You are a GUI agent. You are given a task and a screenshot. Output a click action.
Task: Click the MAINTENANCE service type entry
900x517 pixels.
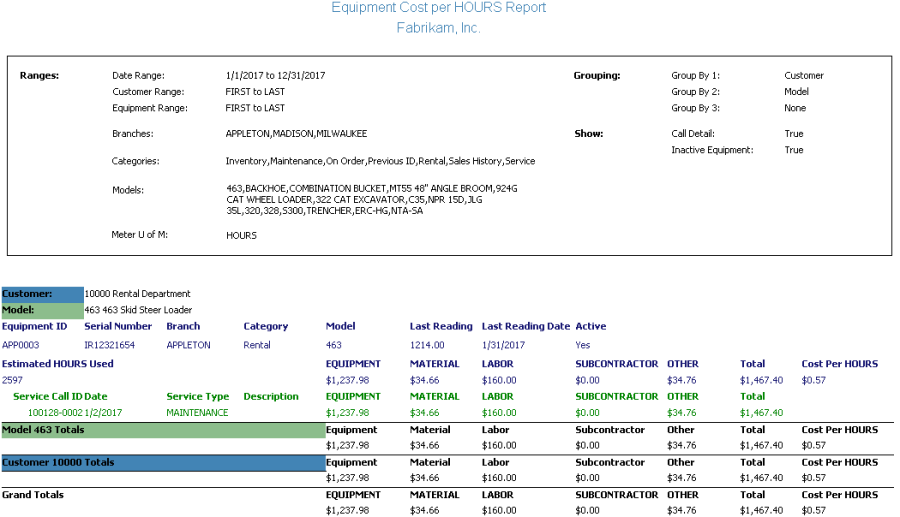tap(197, 413)
